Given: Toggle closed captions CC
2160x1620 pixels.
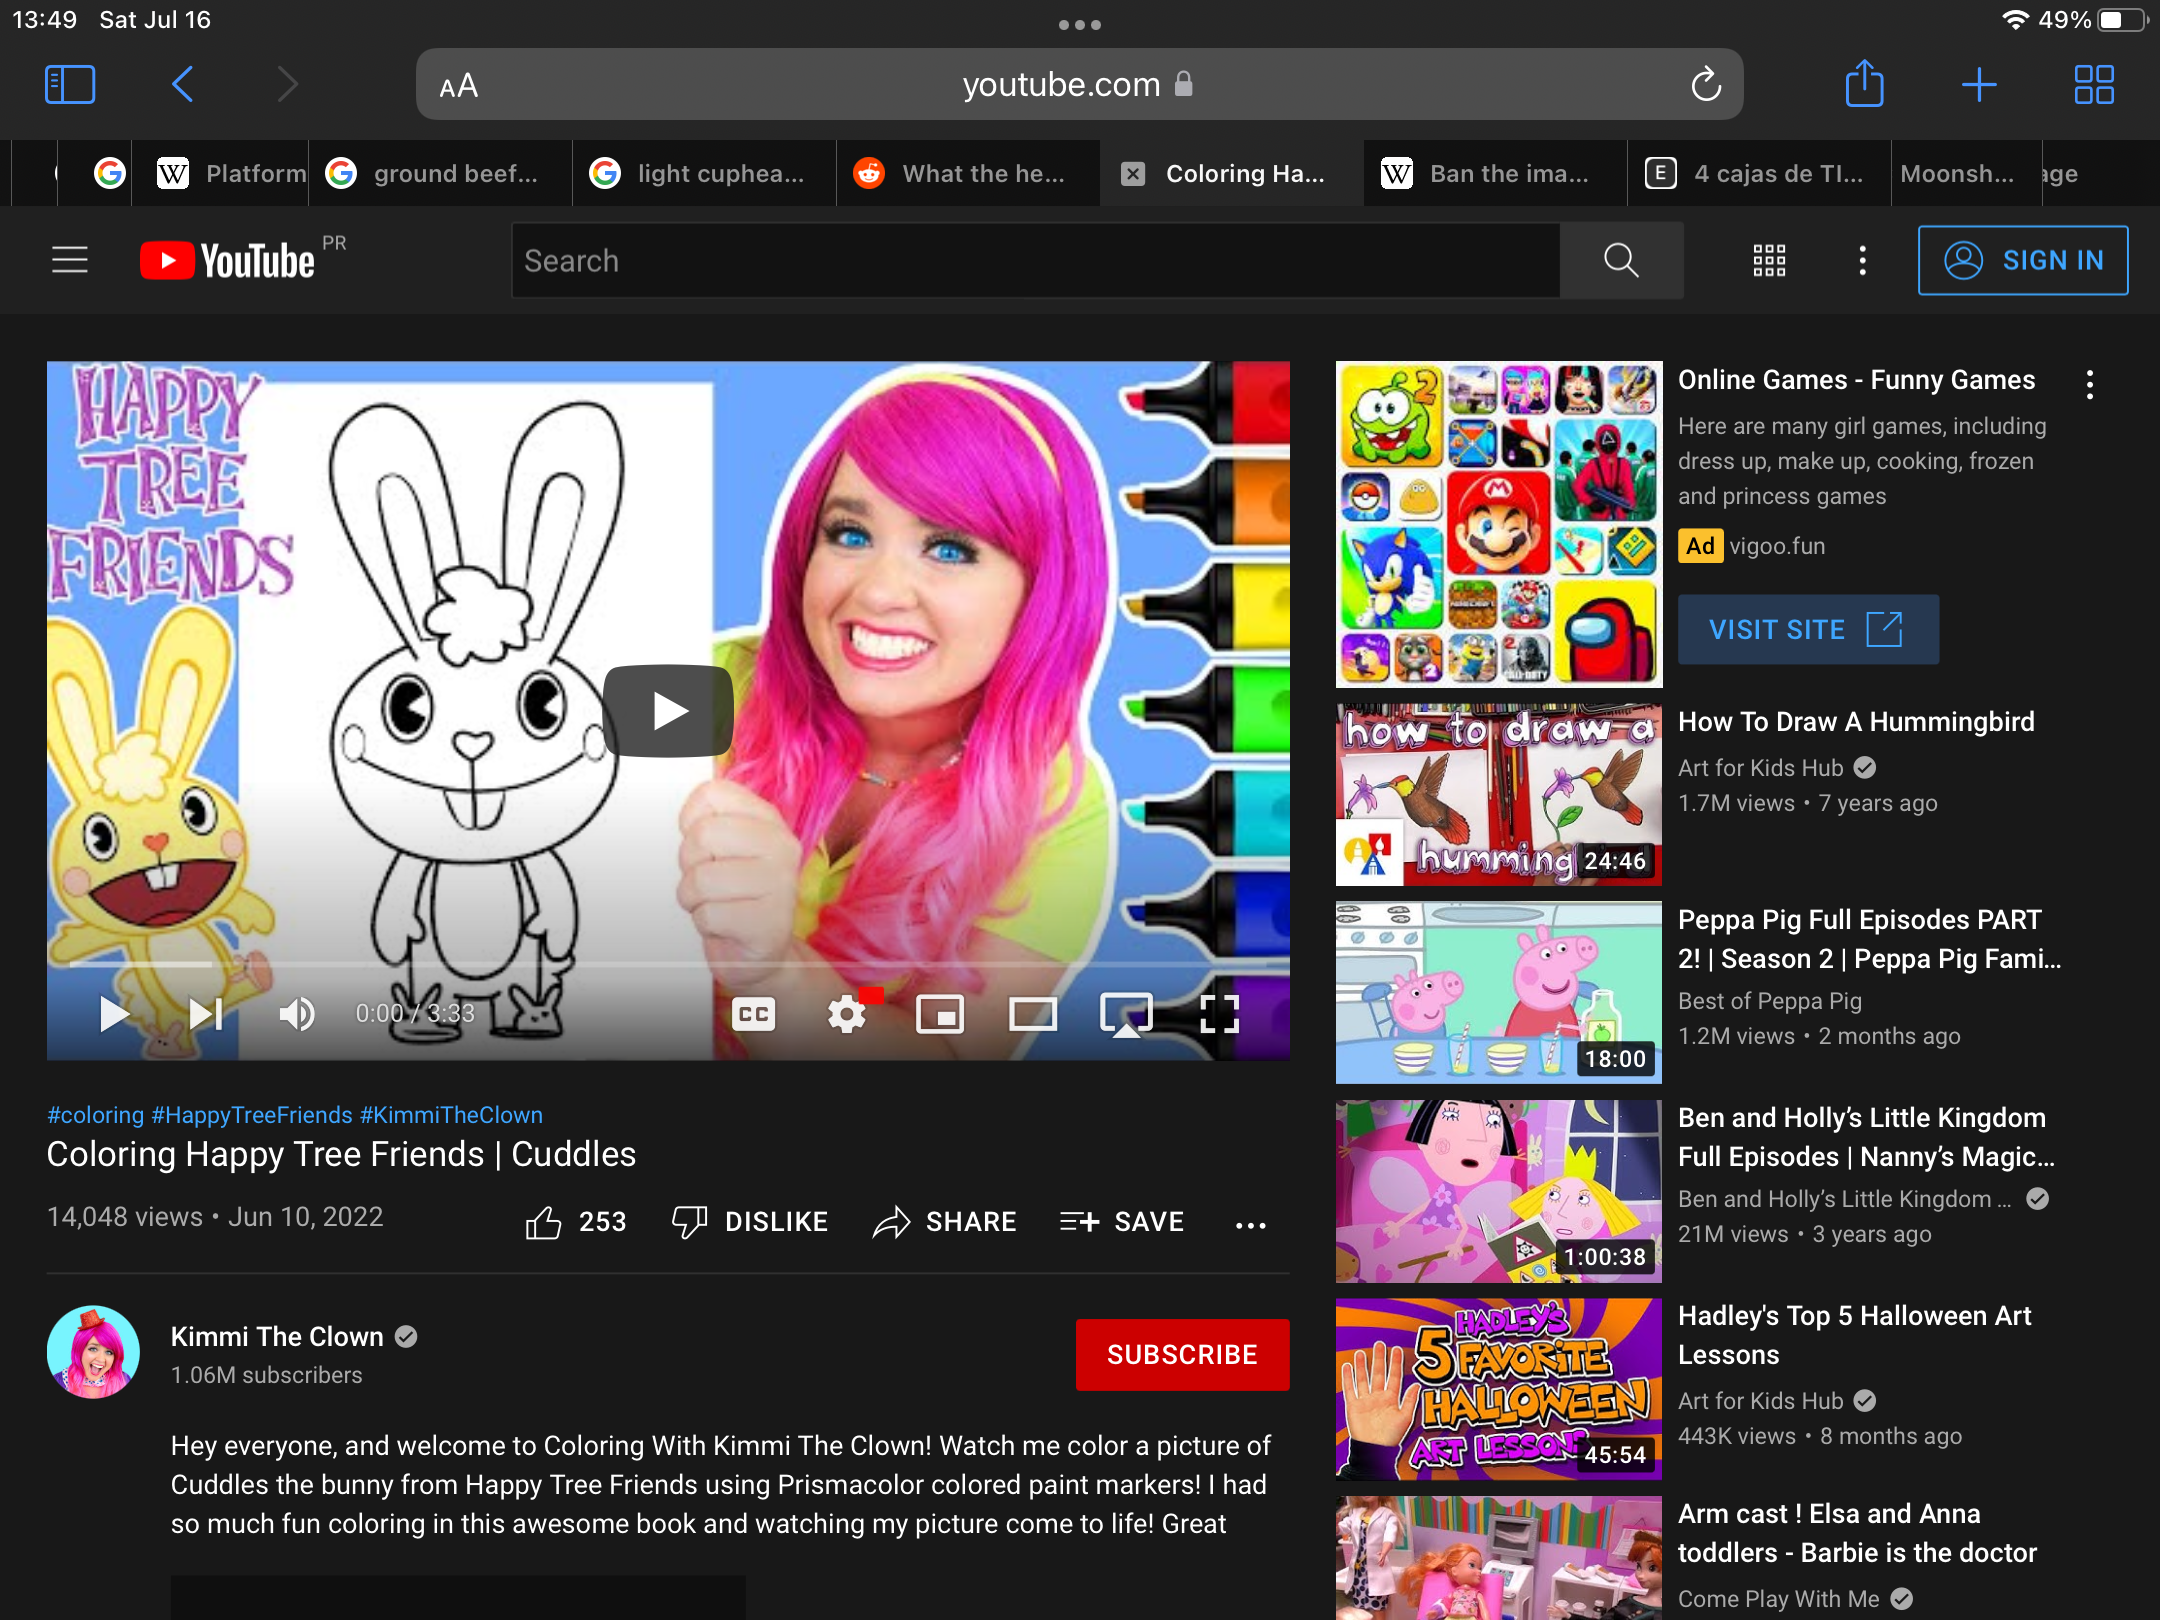Looking at the screenshot, I should (x=754, y=1014).
